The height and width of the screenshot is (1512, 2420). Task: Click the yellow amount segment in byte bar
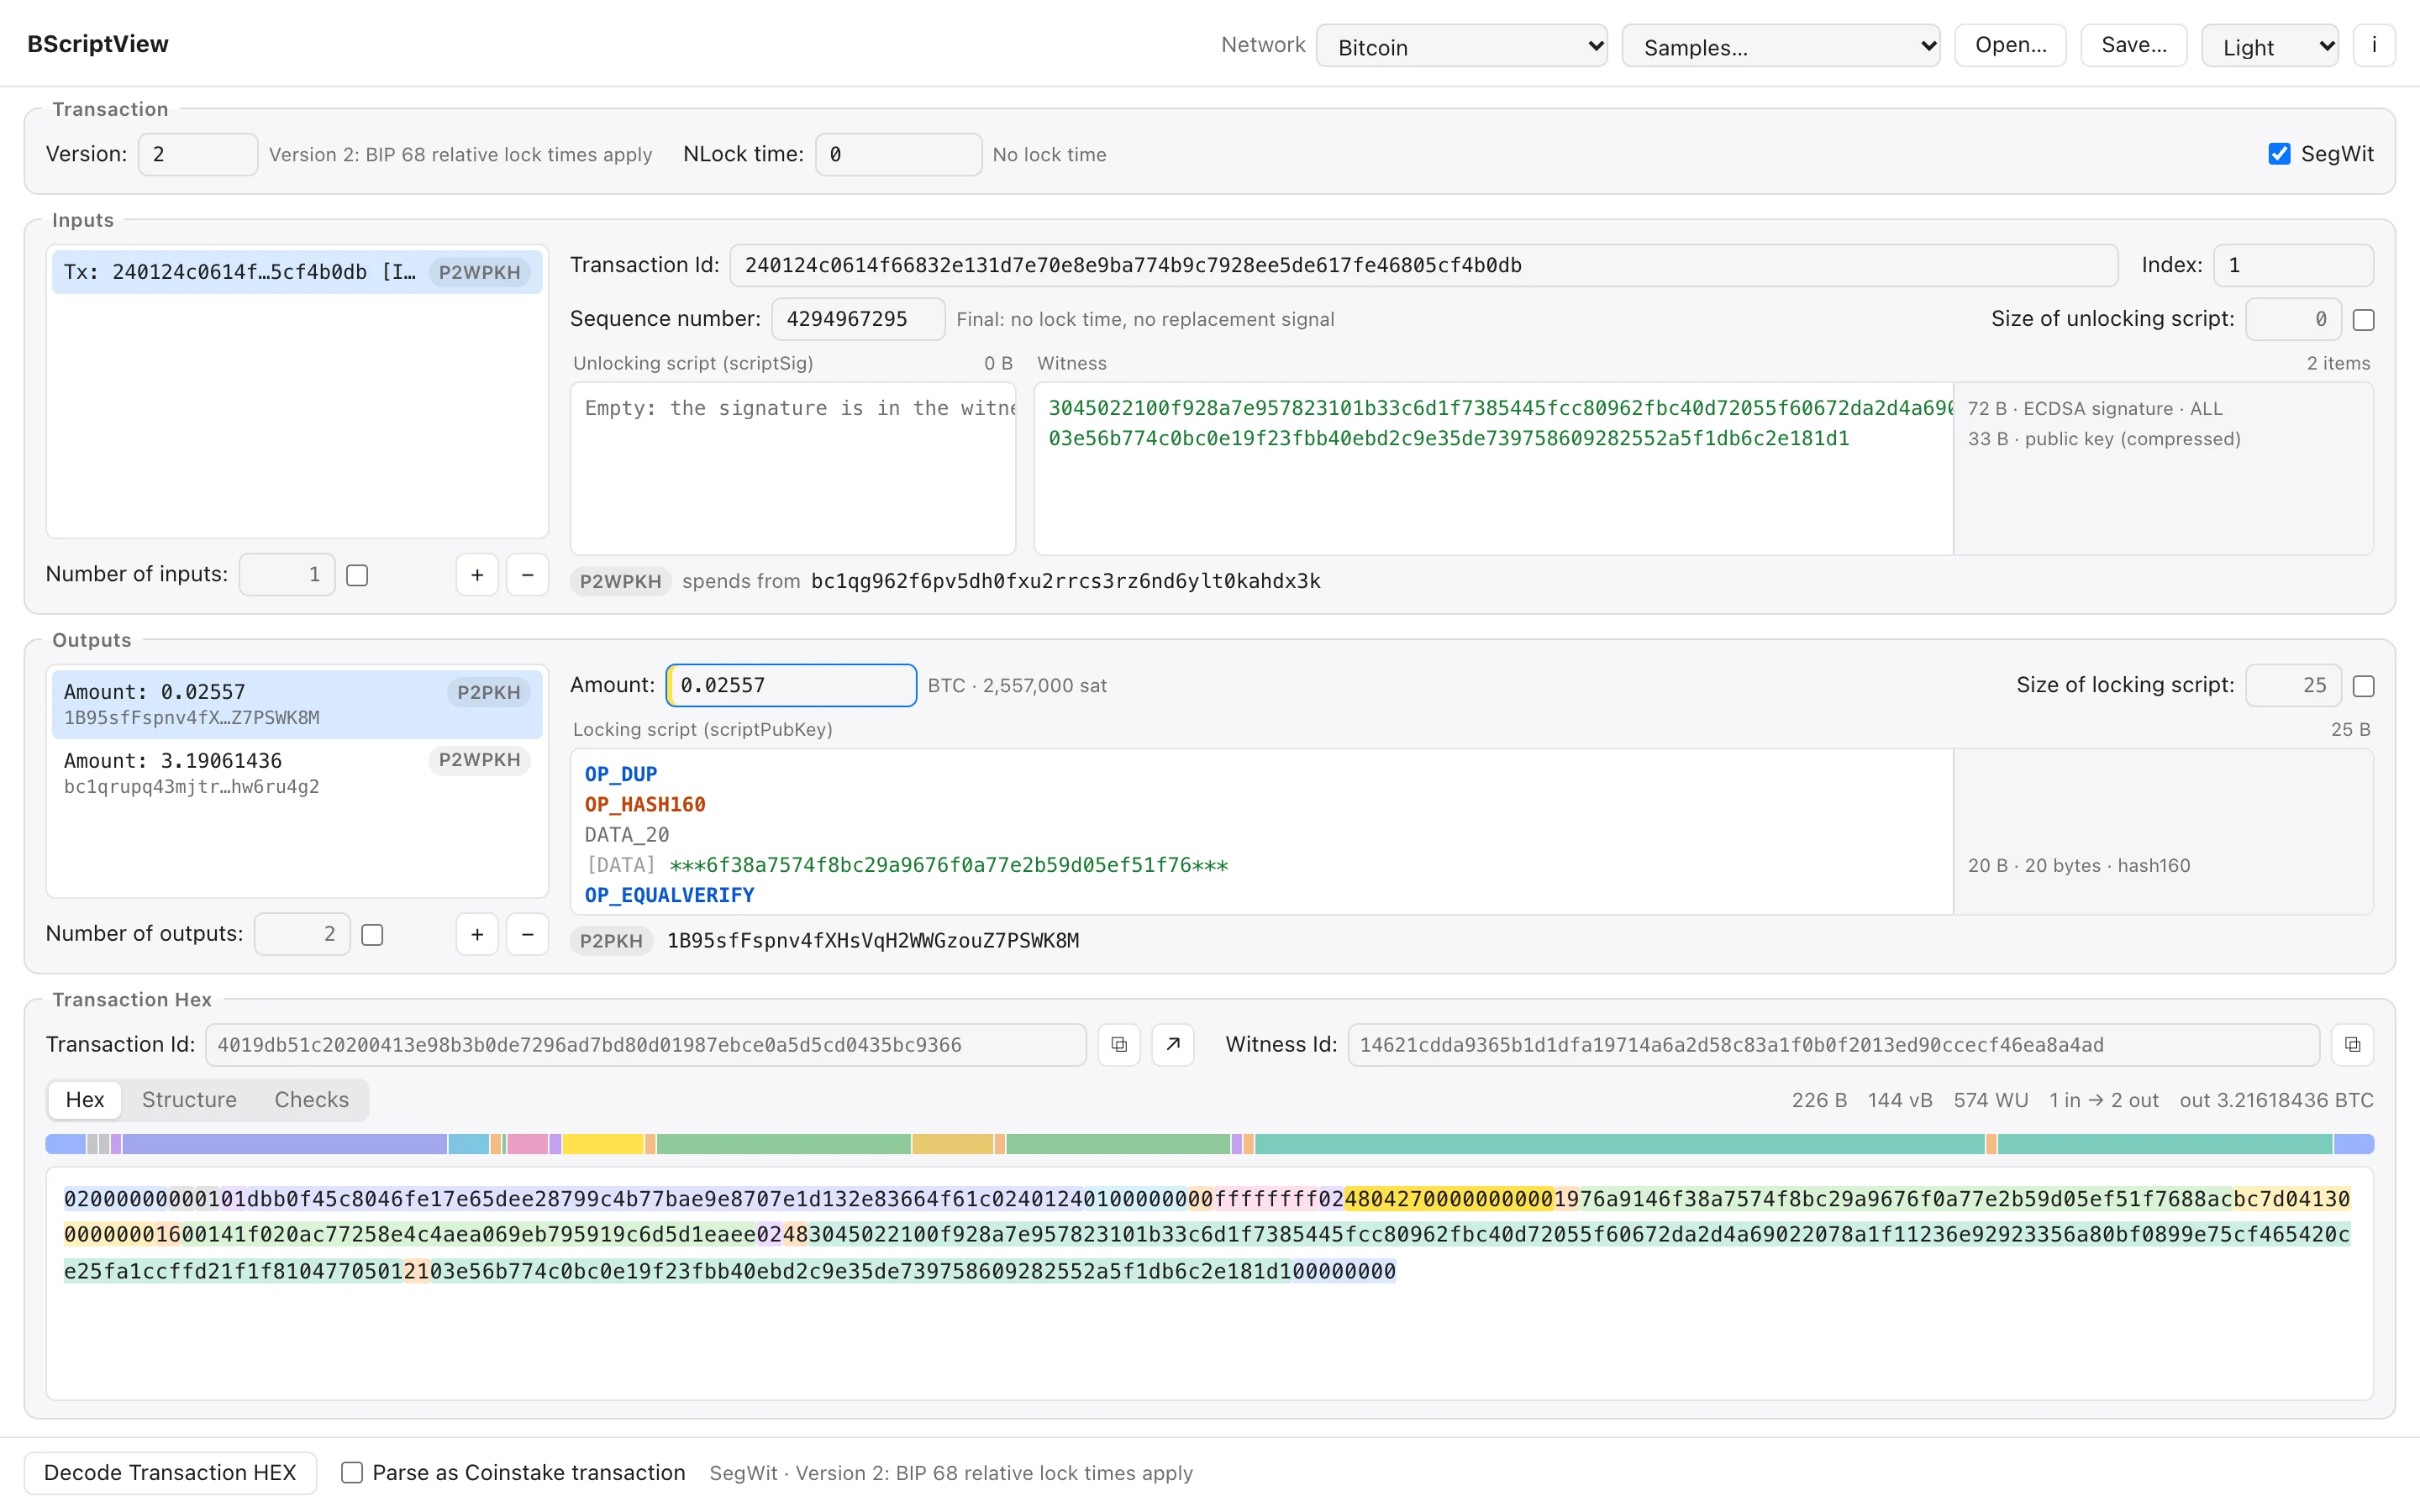point(603,1144)
